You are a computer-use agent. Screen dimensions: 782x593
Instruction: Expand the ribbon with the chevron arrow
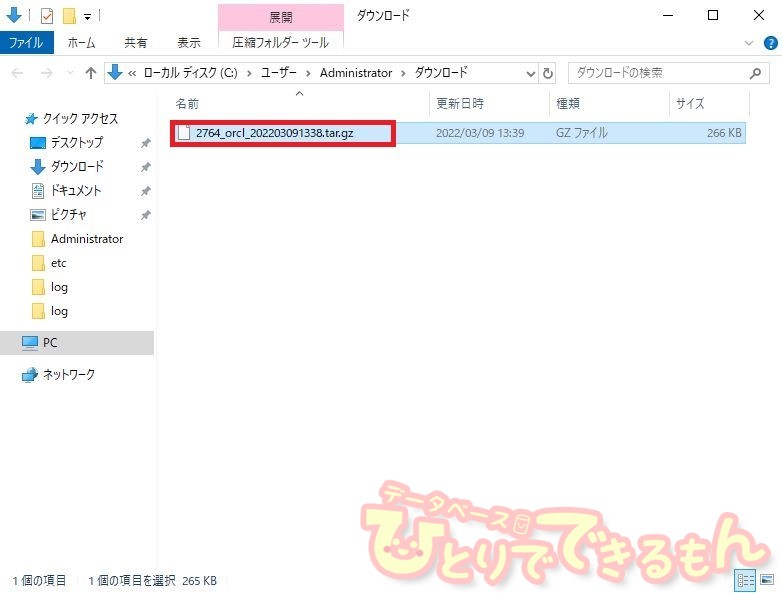[750, 43]
